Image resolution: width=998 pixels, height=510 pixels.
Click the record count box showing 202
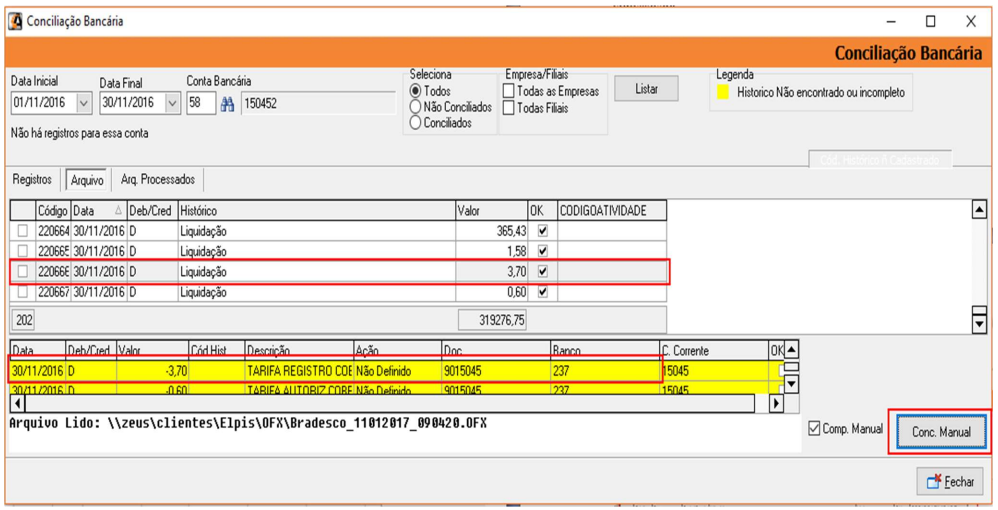[x=24, y=320]
